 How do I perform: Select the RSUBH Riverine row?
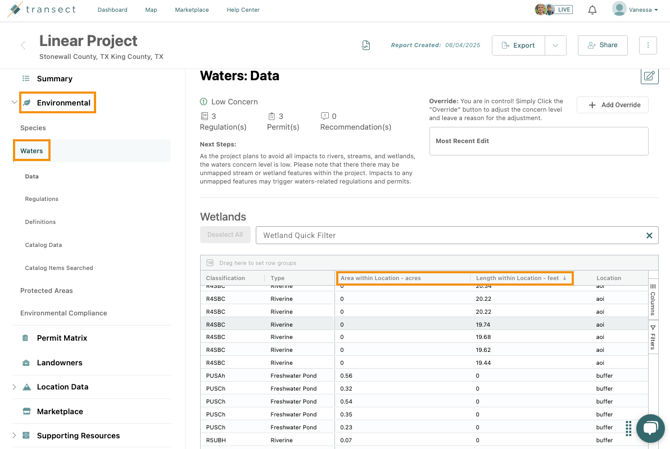coord(424,440)
